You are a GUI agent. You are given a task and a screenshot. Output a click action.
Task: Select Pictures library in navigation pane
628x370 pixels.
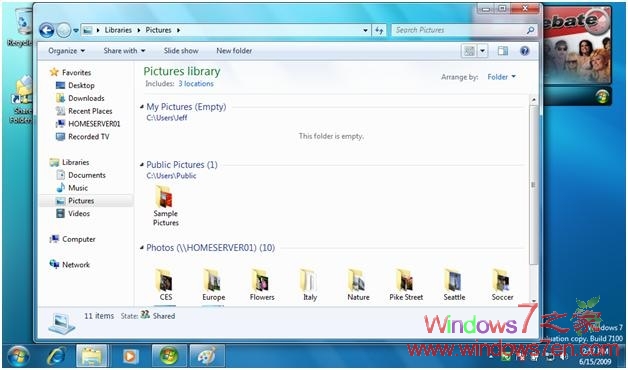86,201
